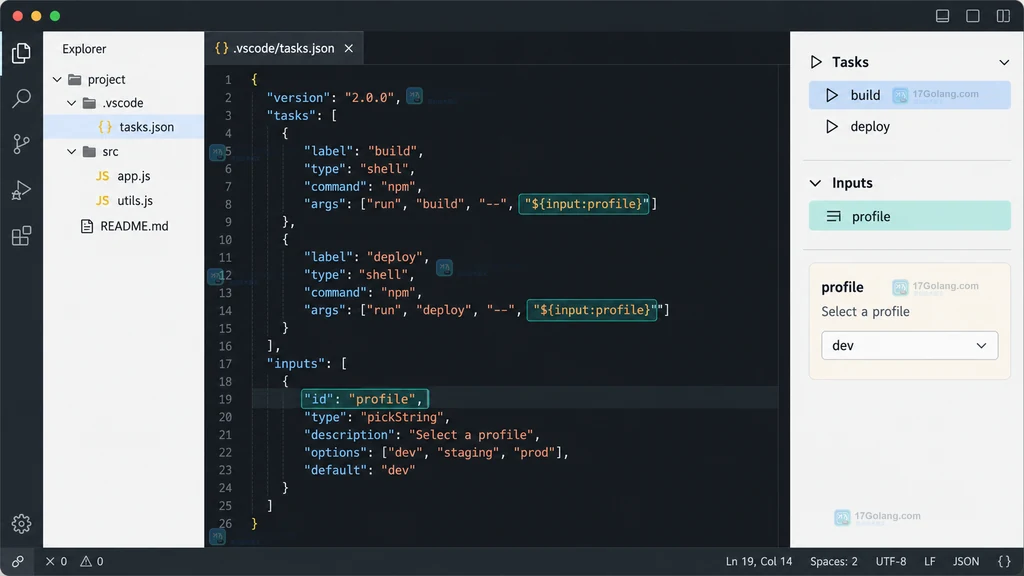This screenshot has width=1024, height=576.
Task: Run the deploy task play icon
Action: pyautogui.click(x=831, y=127)
